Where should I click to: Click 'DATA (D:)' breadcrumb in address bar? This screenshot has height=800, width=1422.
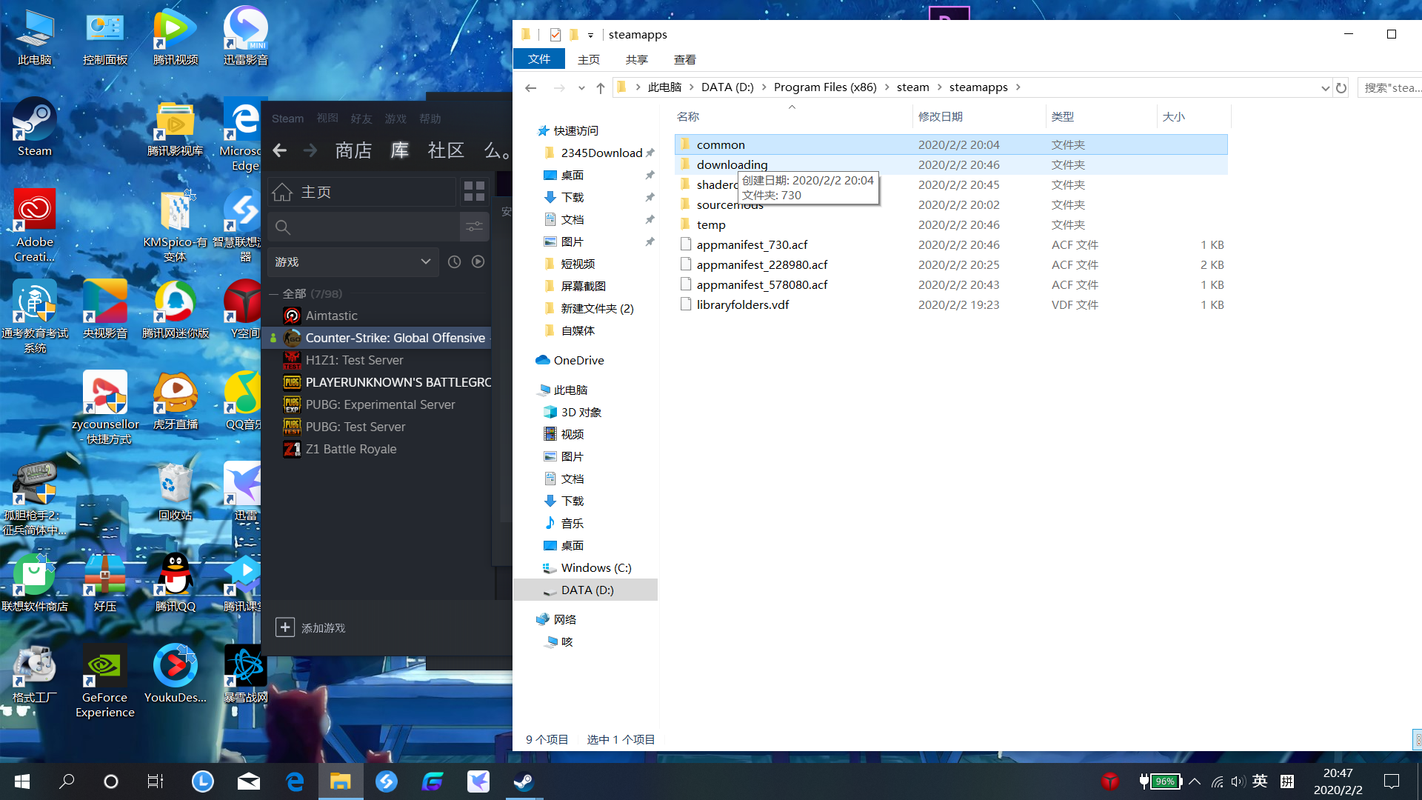click(727, 88)
